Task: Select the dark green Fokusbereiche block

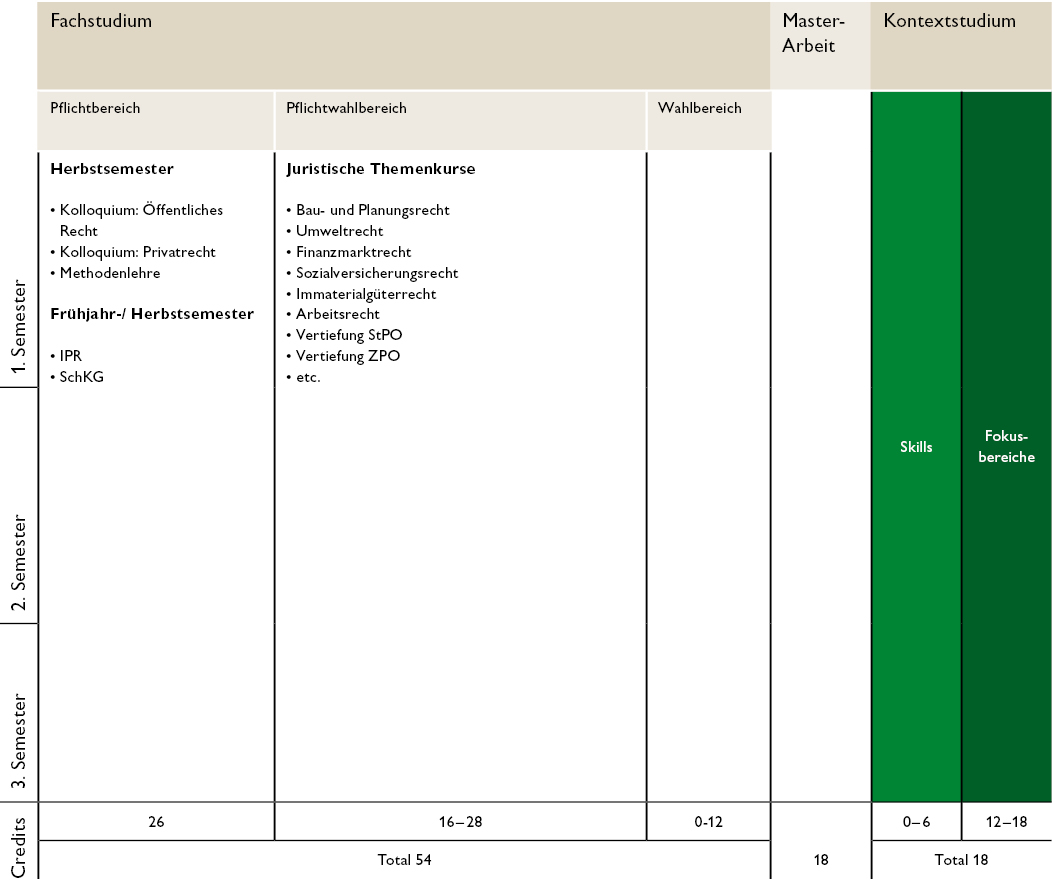Action: 1006,447
